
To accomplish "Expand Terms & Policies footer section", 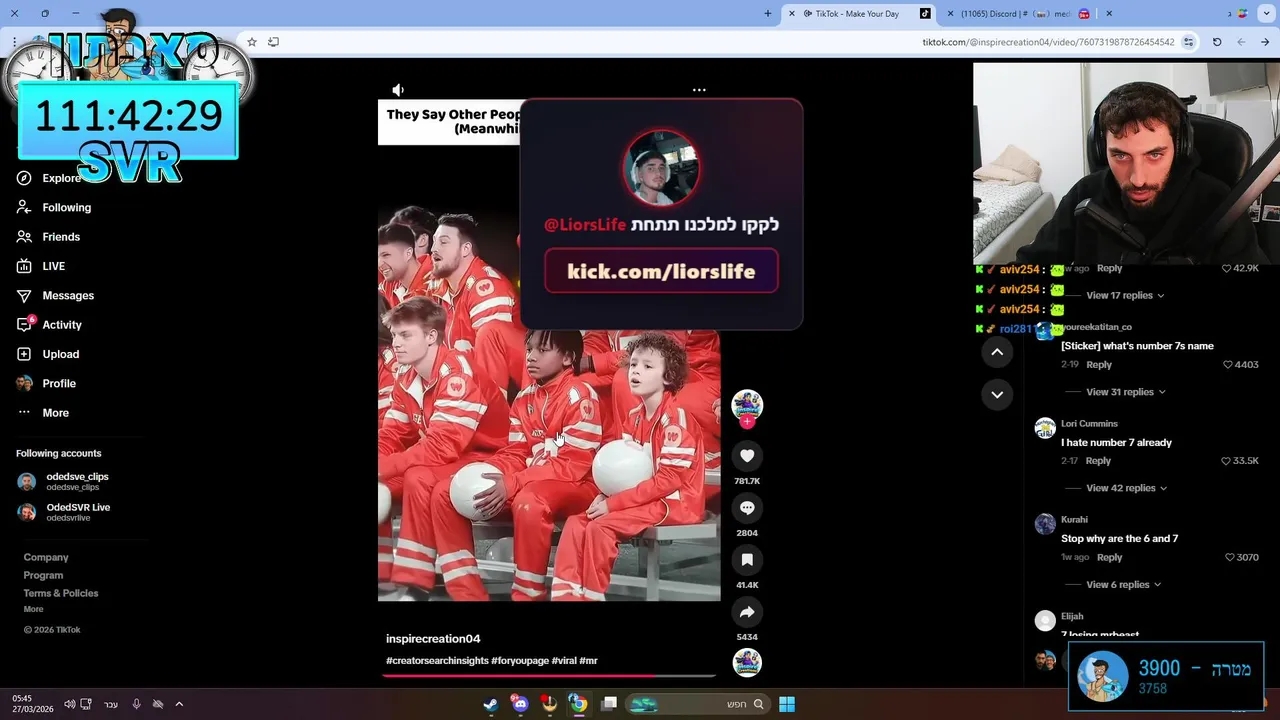I will coord(61,594).
